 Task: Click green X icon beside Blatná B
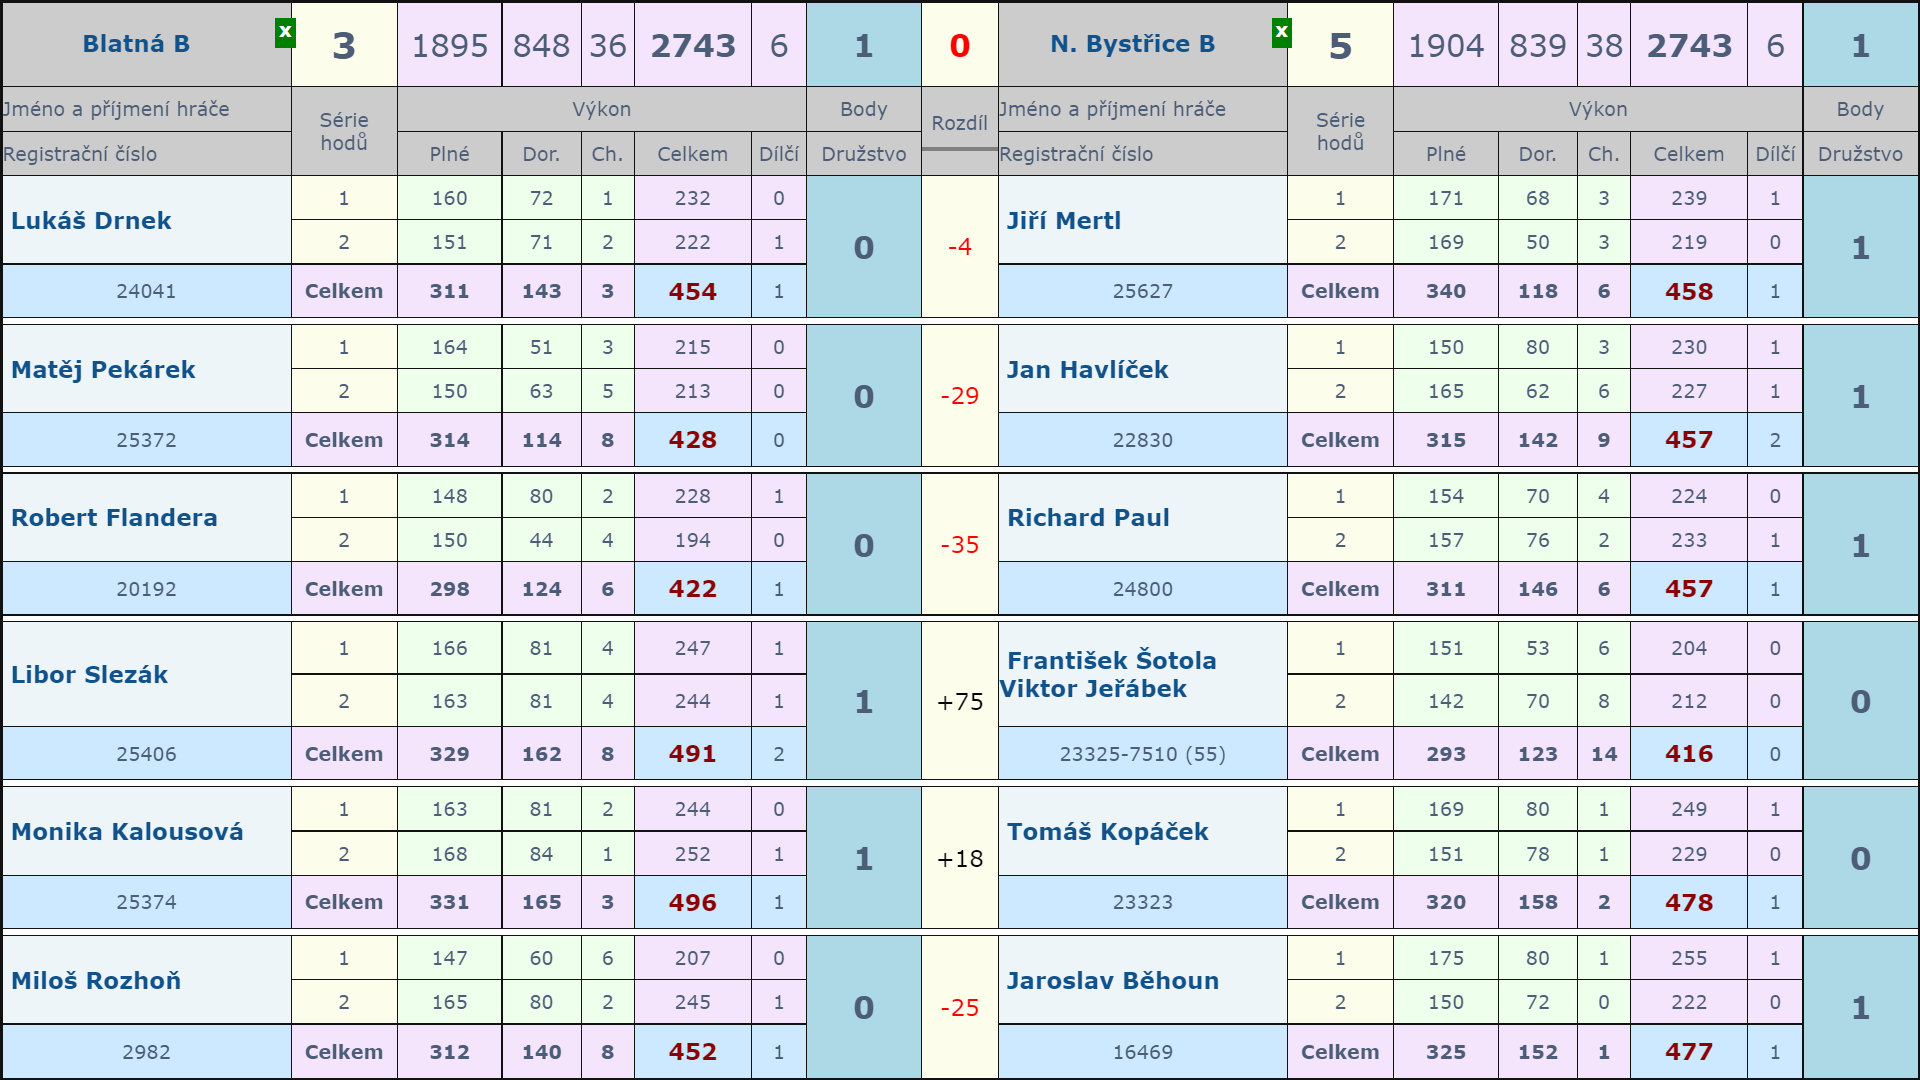click(285, 33)
